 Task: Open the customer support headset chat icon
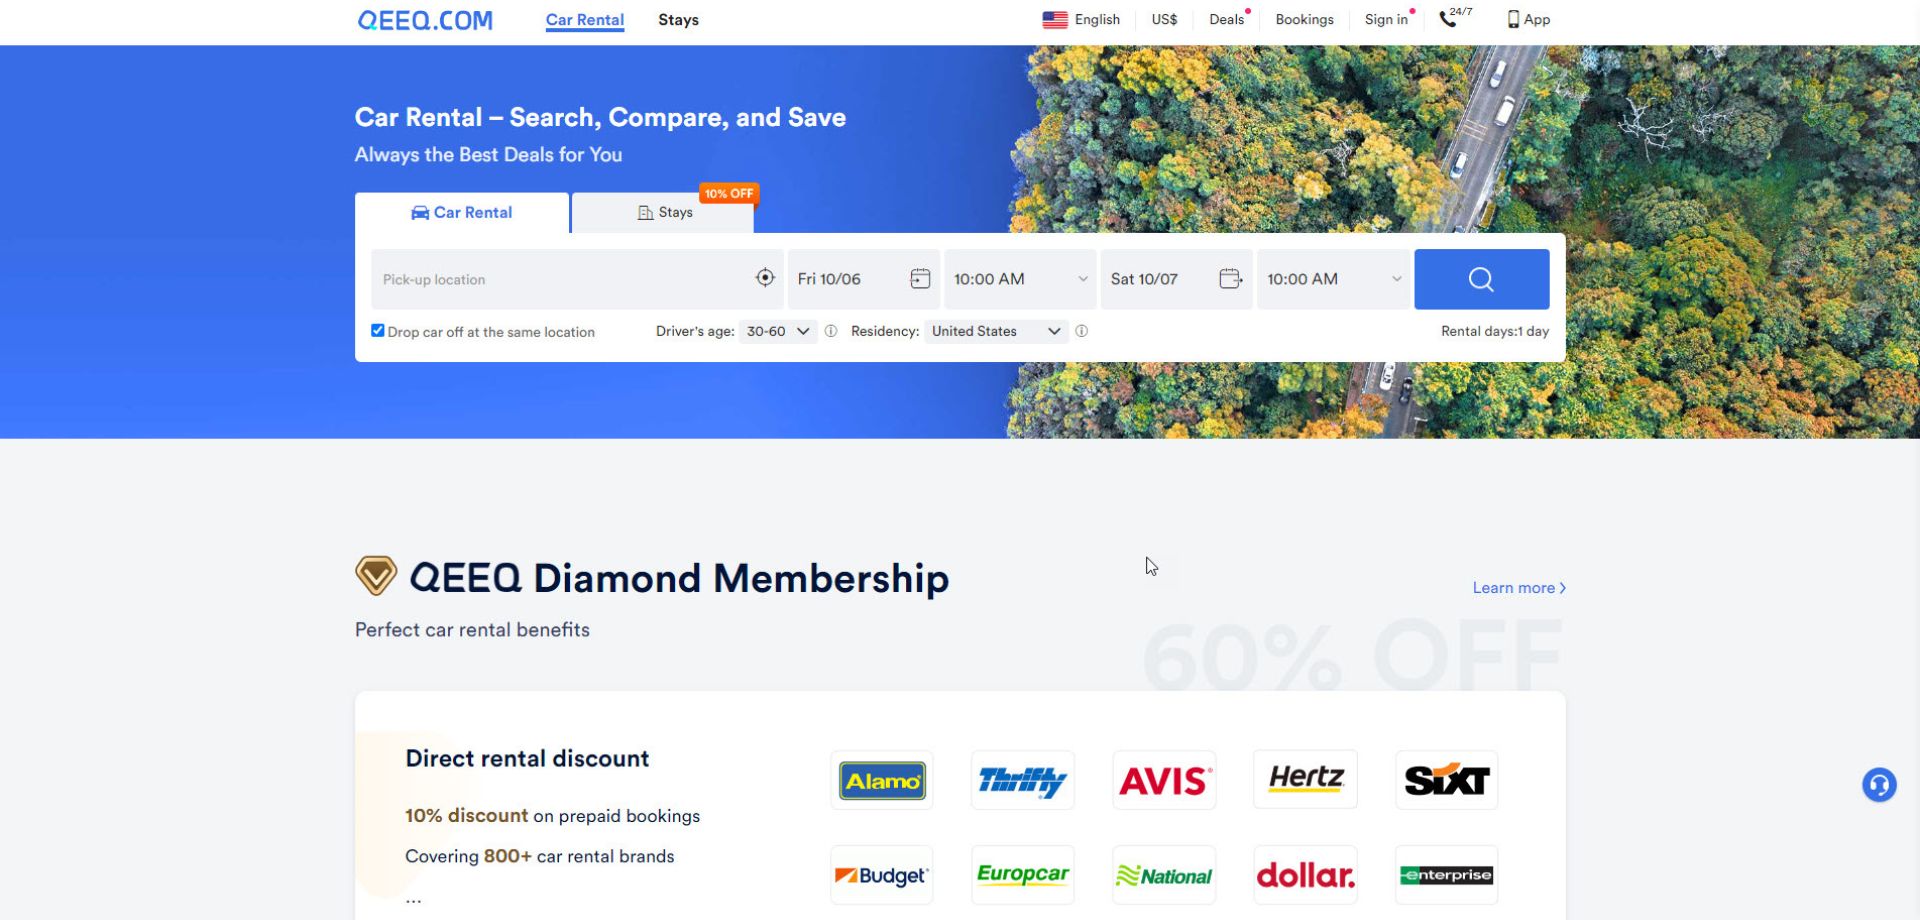tap(1879, 785)
